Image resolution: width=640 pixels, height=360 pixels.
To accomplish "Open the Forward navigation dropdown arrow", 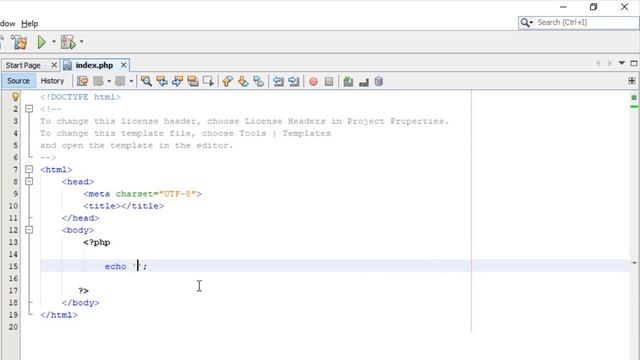I will click(131, 81).
